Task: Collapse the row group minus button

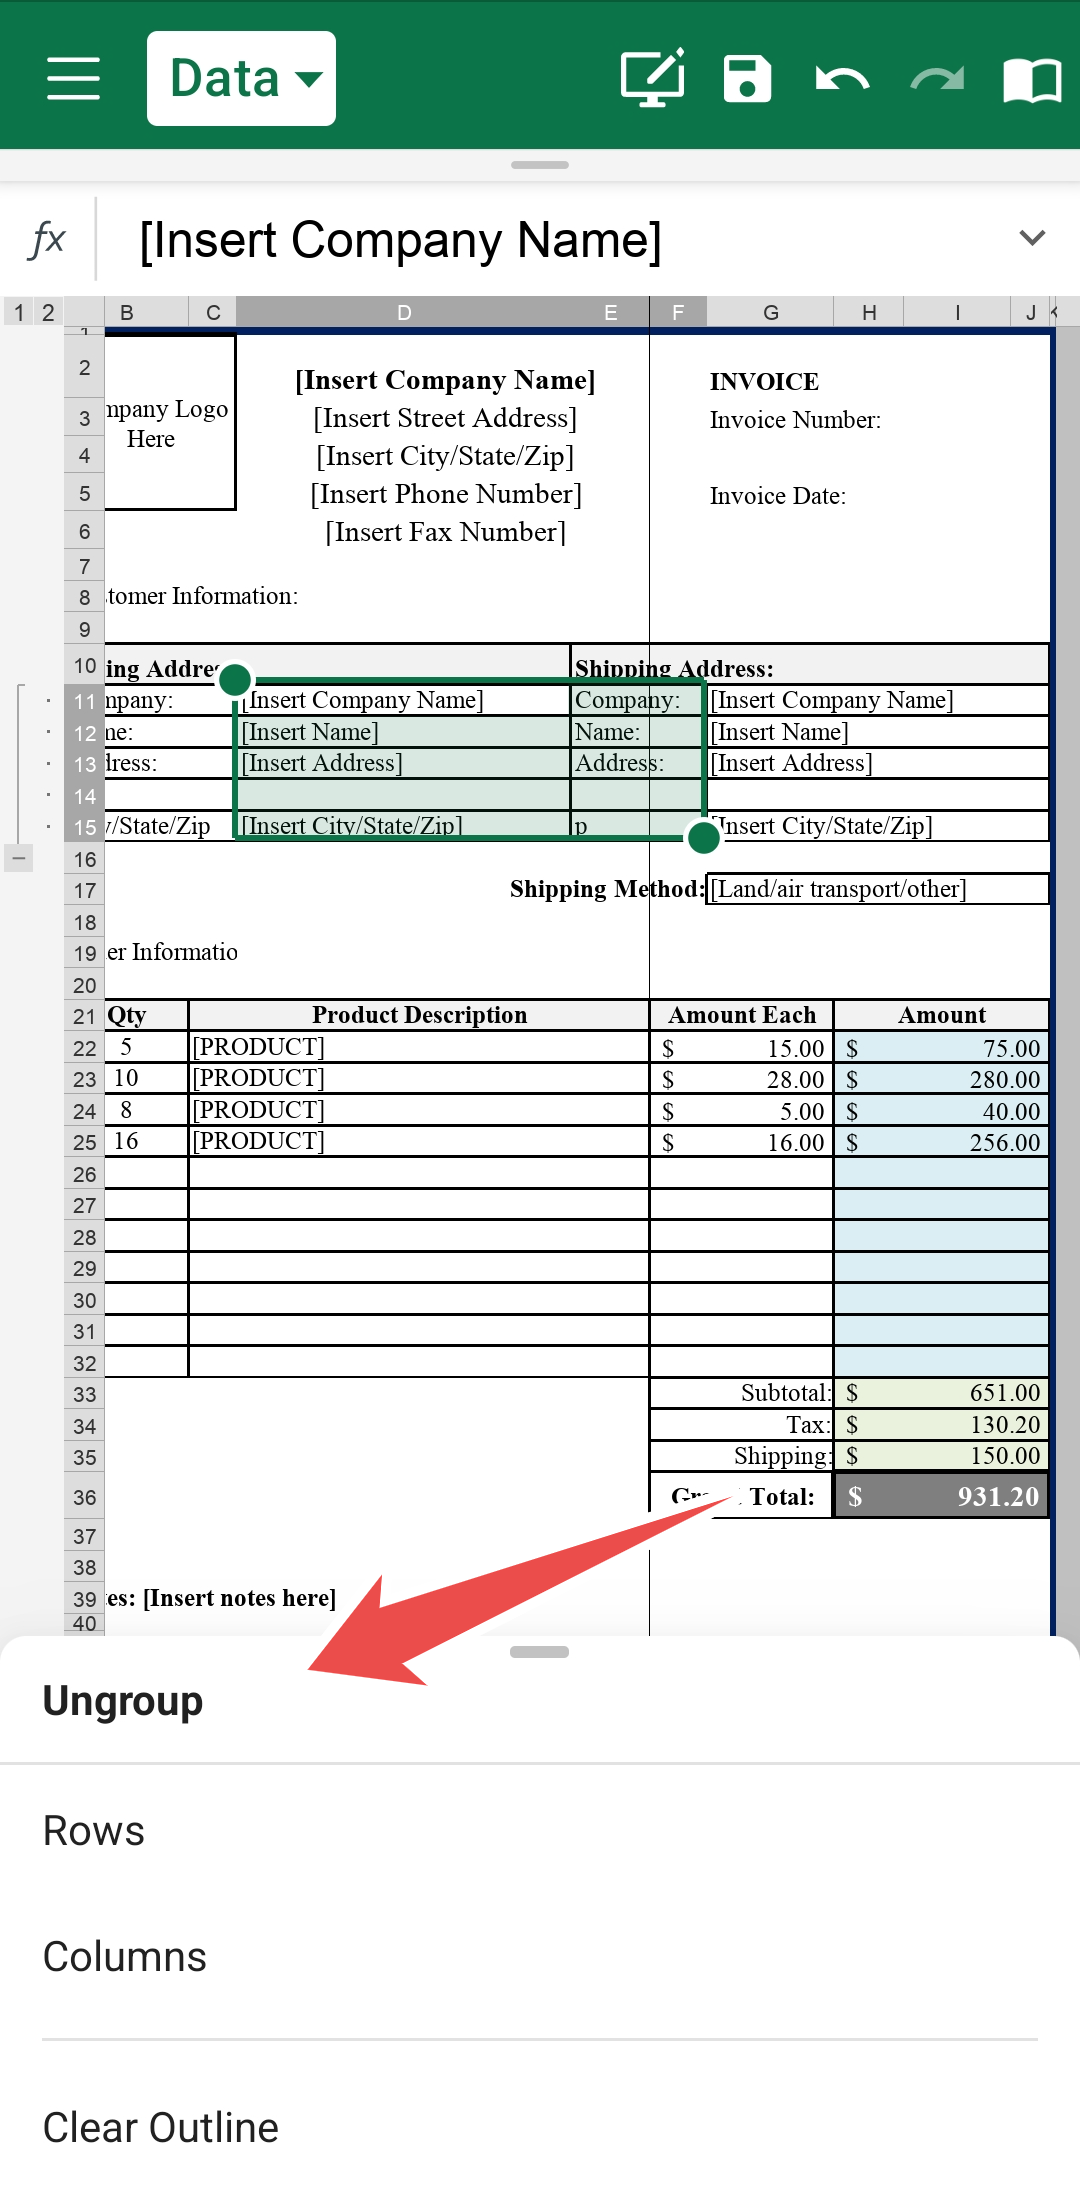Action: coord(18,858)
